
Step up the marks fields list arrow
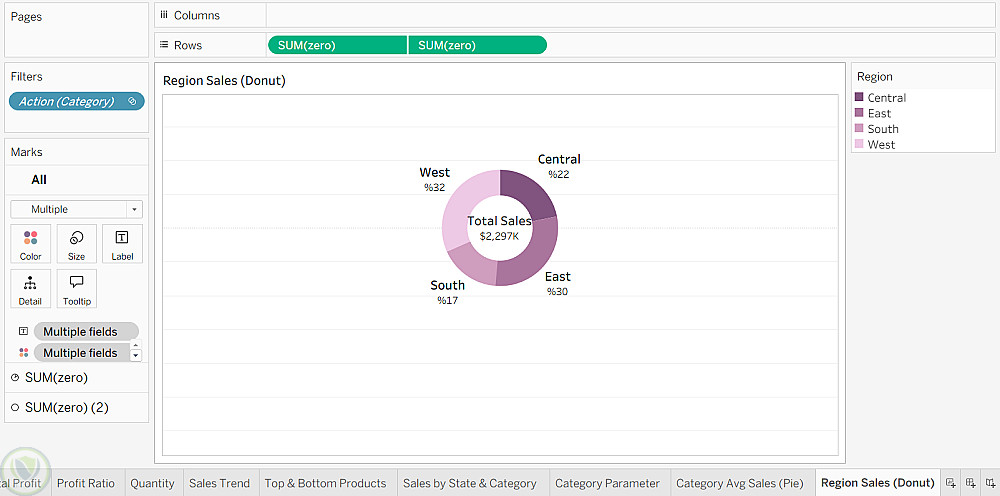(x=135, y=346)
